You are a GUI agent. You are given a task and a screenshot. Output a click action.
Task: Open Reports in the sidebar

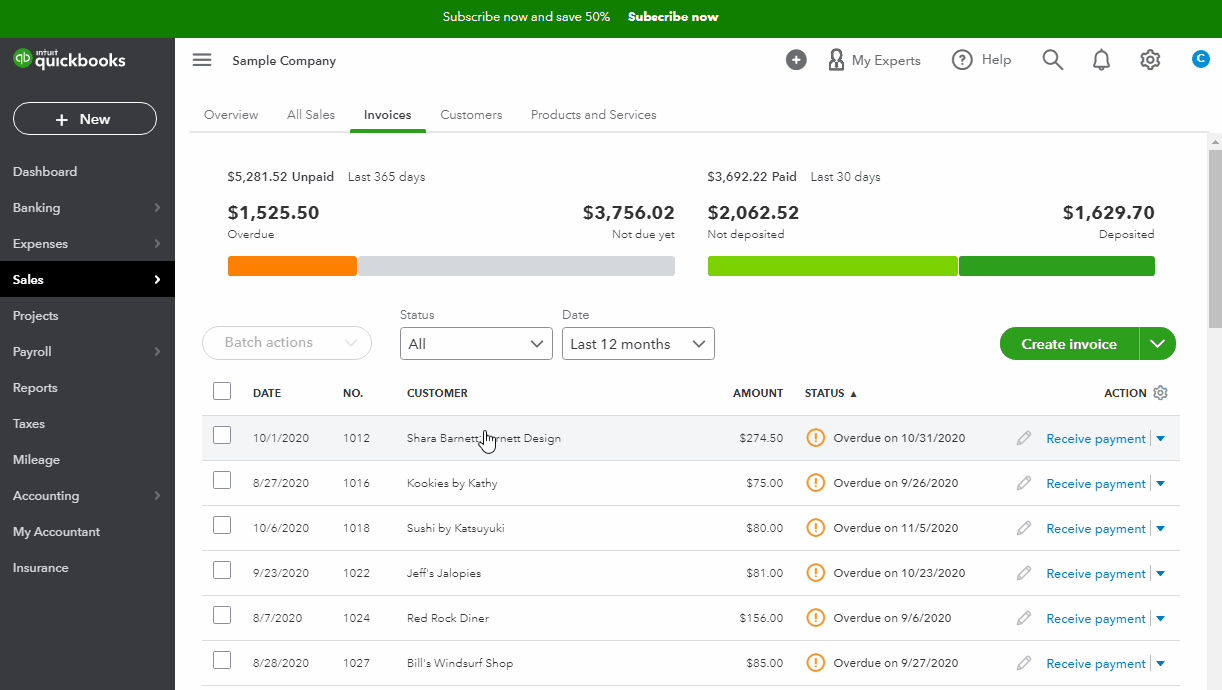point(35,388)
